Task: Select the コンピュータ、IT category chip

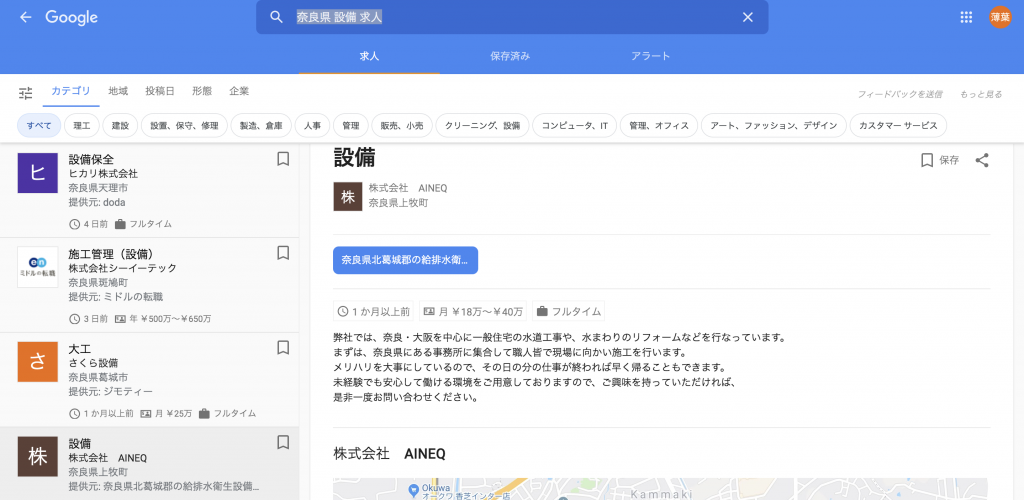Action: [x=575, y=125]
